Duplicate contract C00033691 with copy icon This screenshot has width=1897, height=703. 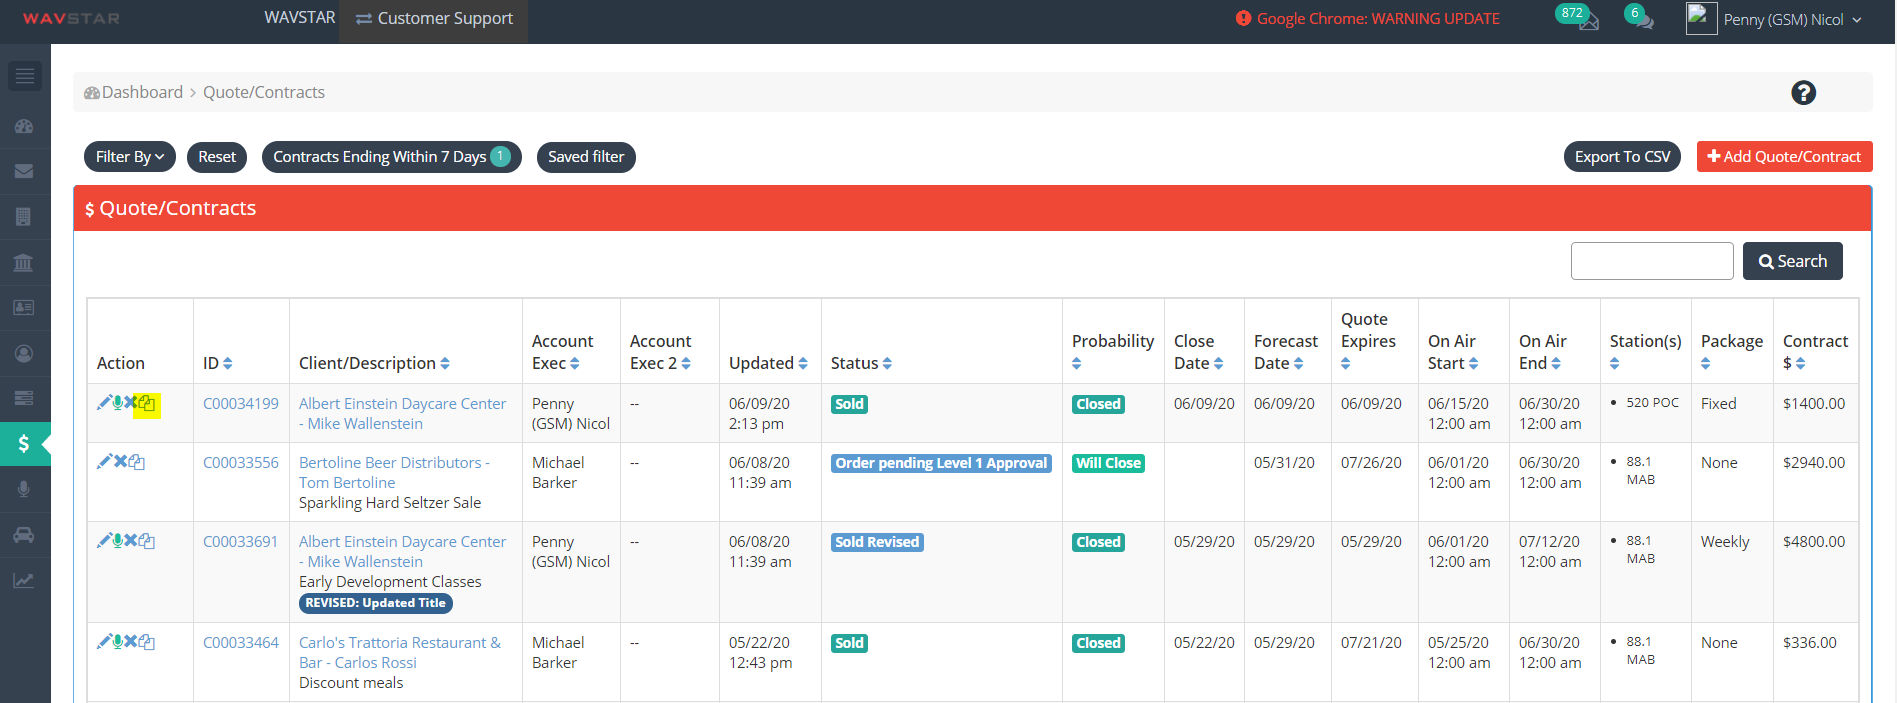click(x=147, y=542)
